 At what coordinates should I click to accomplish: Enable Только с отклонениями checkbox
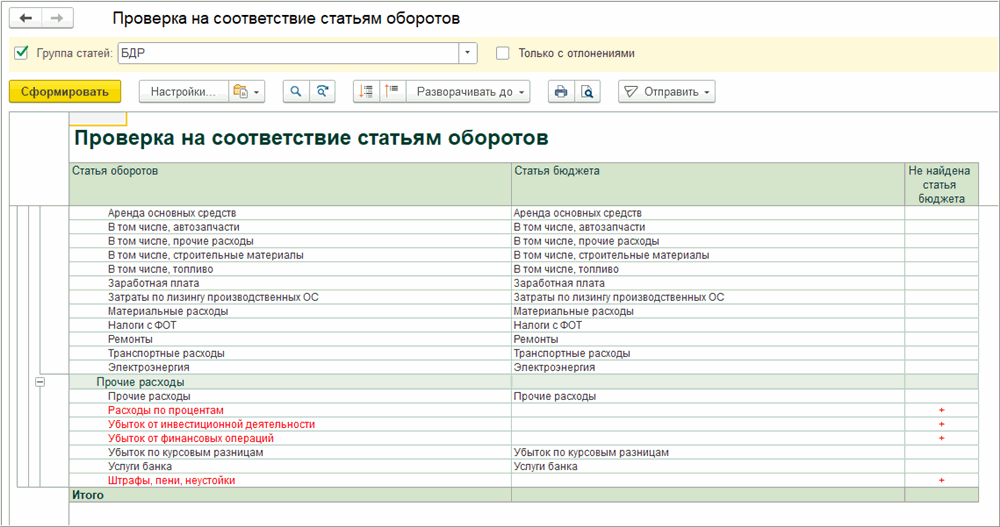pyautogui.click(x=503, y=53)
